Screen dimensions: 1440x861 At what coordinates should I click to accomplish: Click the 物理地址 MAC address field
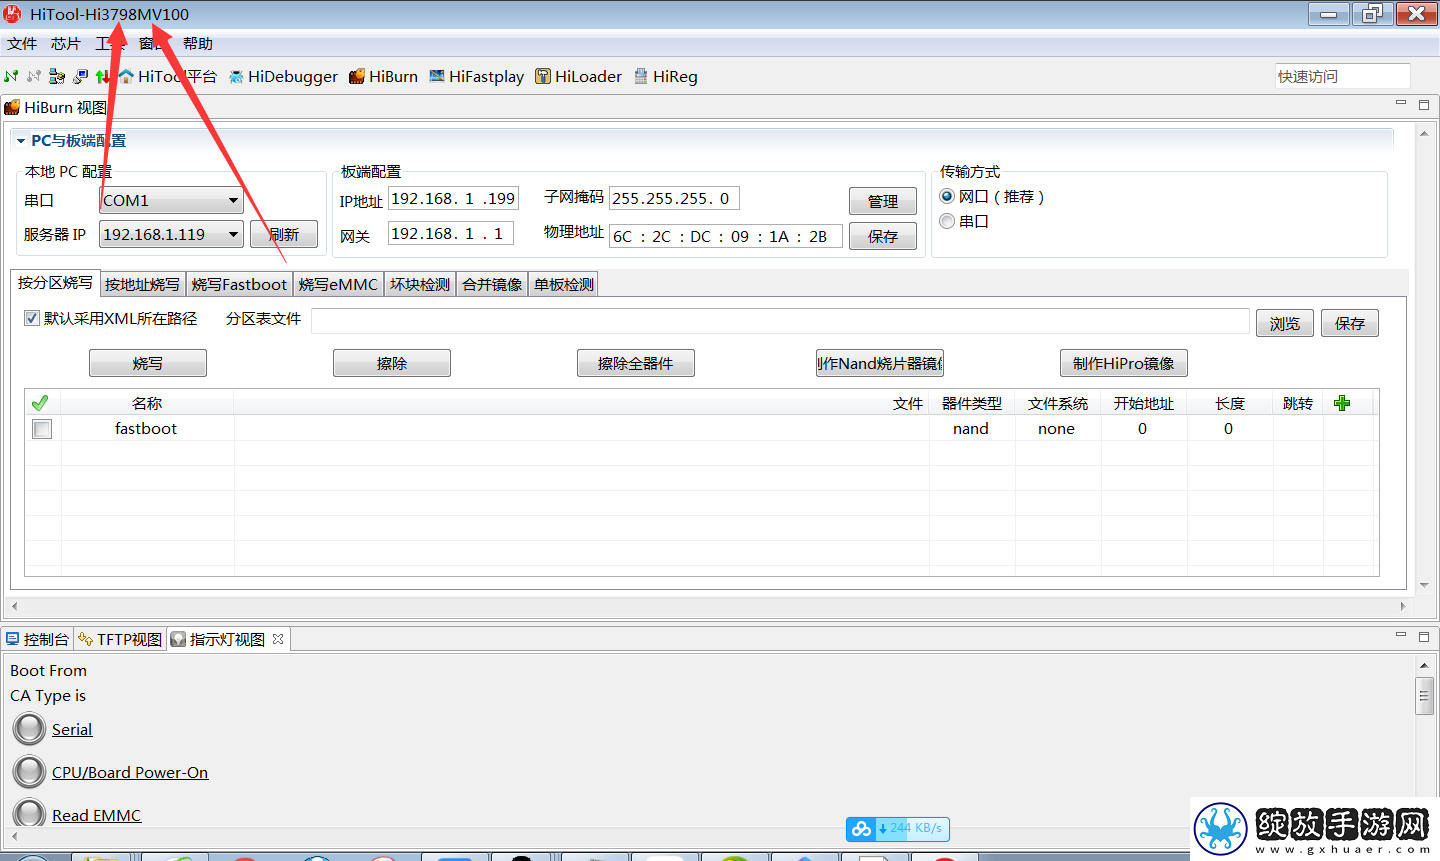726,236
